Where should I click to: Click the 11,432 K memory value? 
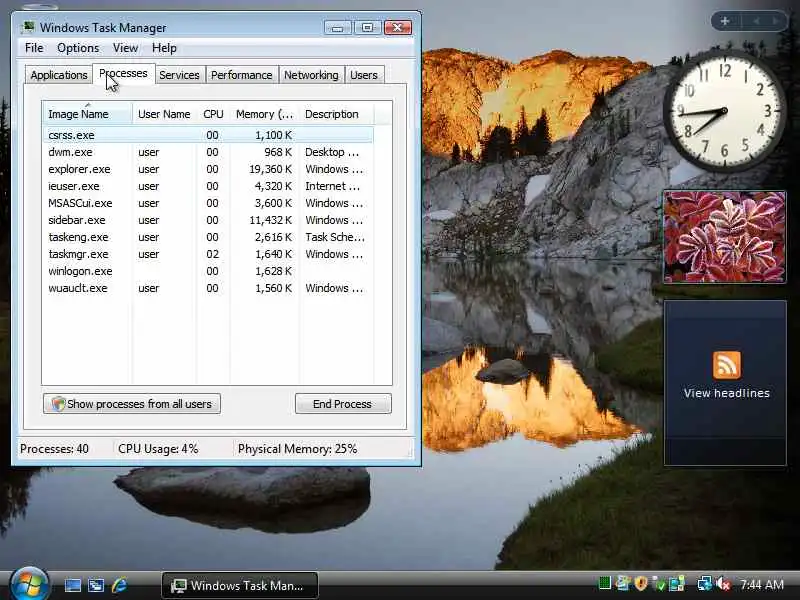270,220
